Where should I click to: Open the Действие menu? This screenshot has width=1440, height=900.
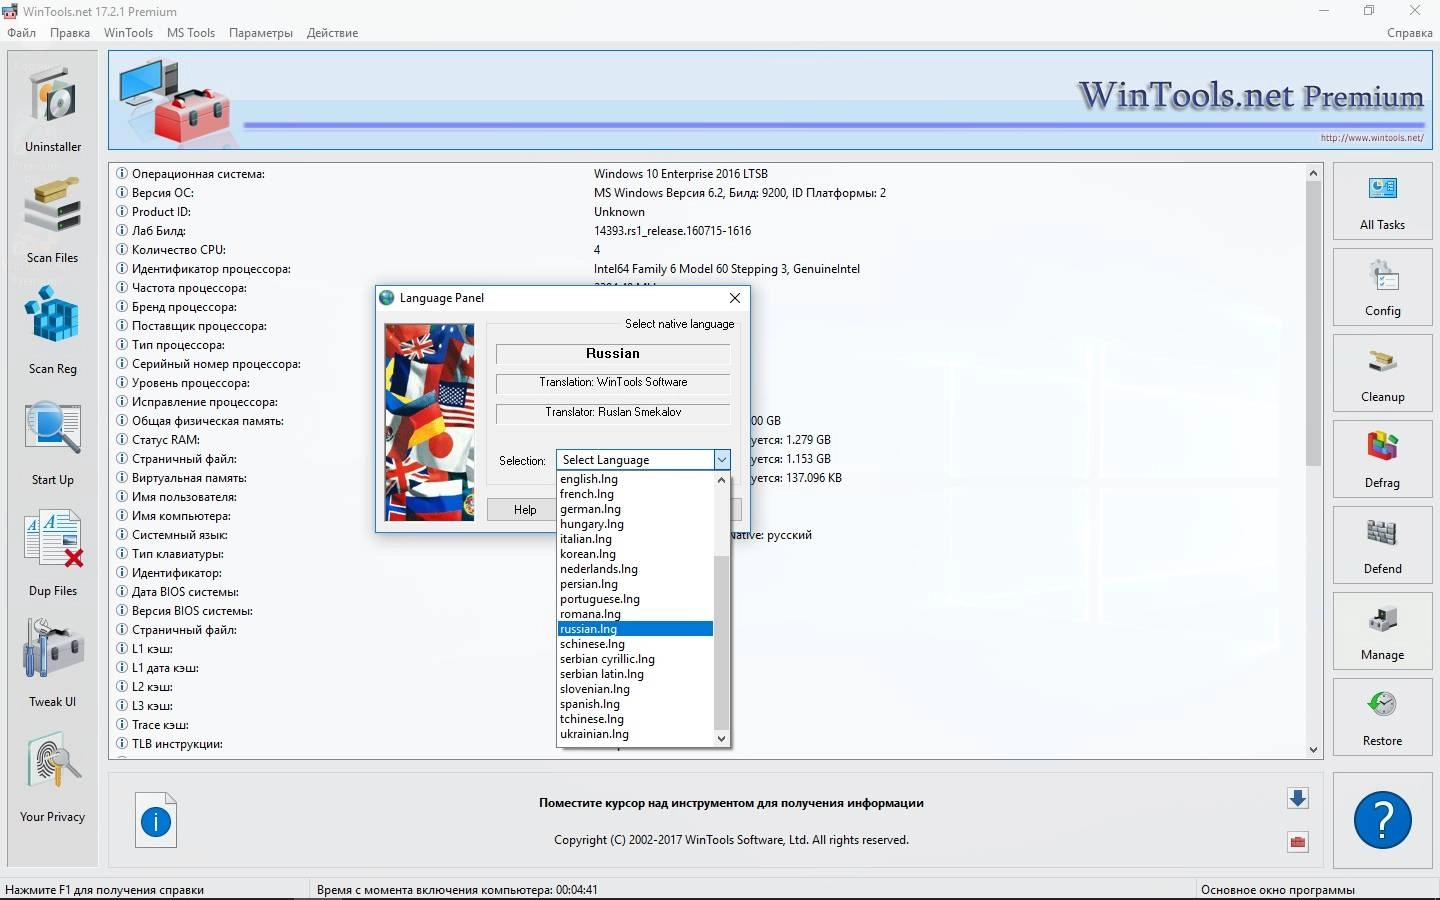tap(332, 32)
